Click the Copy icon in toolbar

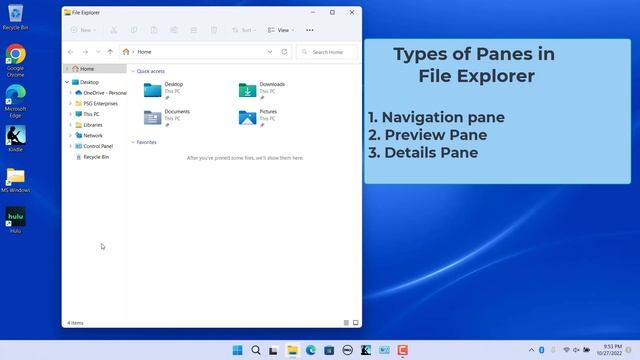point(134,30)
